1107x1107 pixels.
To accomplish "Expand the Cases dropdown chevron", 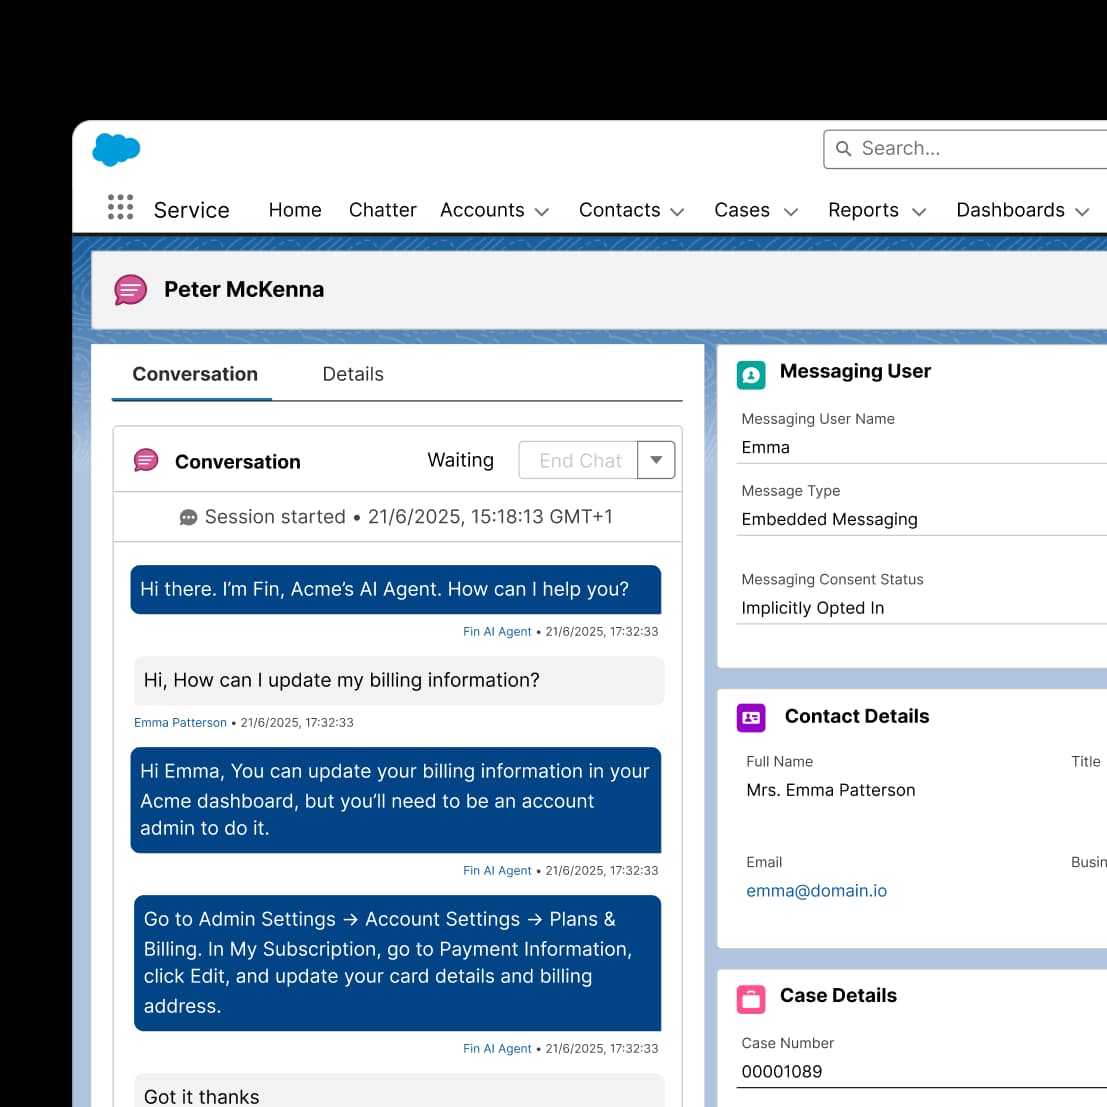I will (x=791, y=212).
